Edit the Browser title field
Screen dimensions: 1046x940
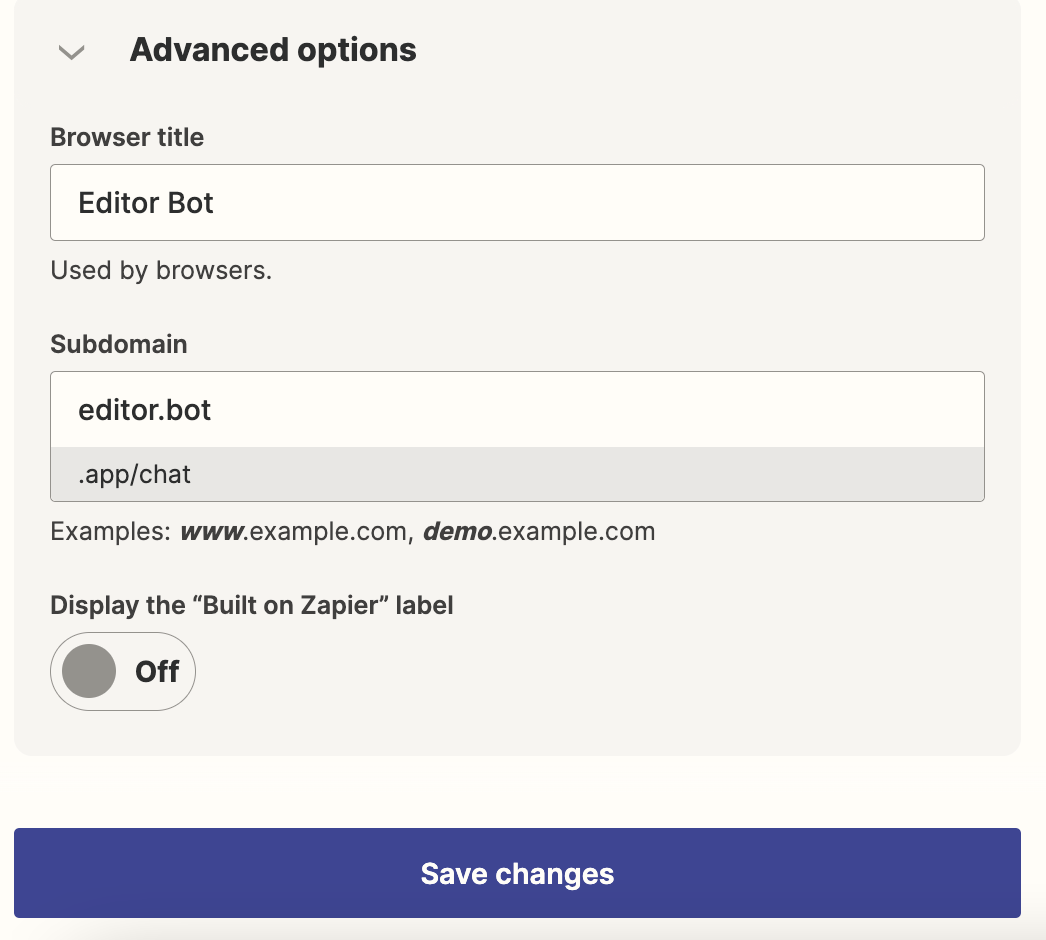[x=517, y=202]
